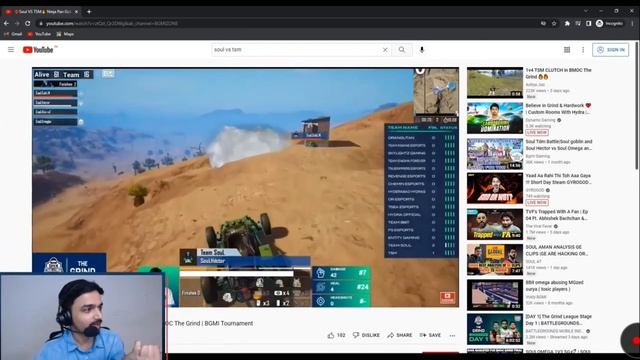Close the Soul VS TSM tab

[76, 12]
